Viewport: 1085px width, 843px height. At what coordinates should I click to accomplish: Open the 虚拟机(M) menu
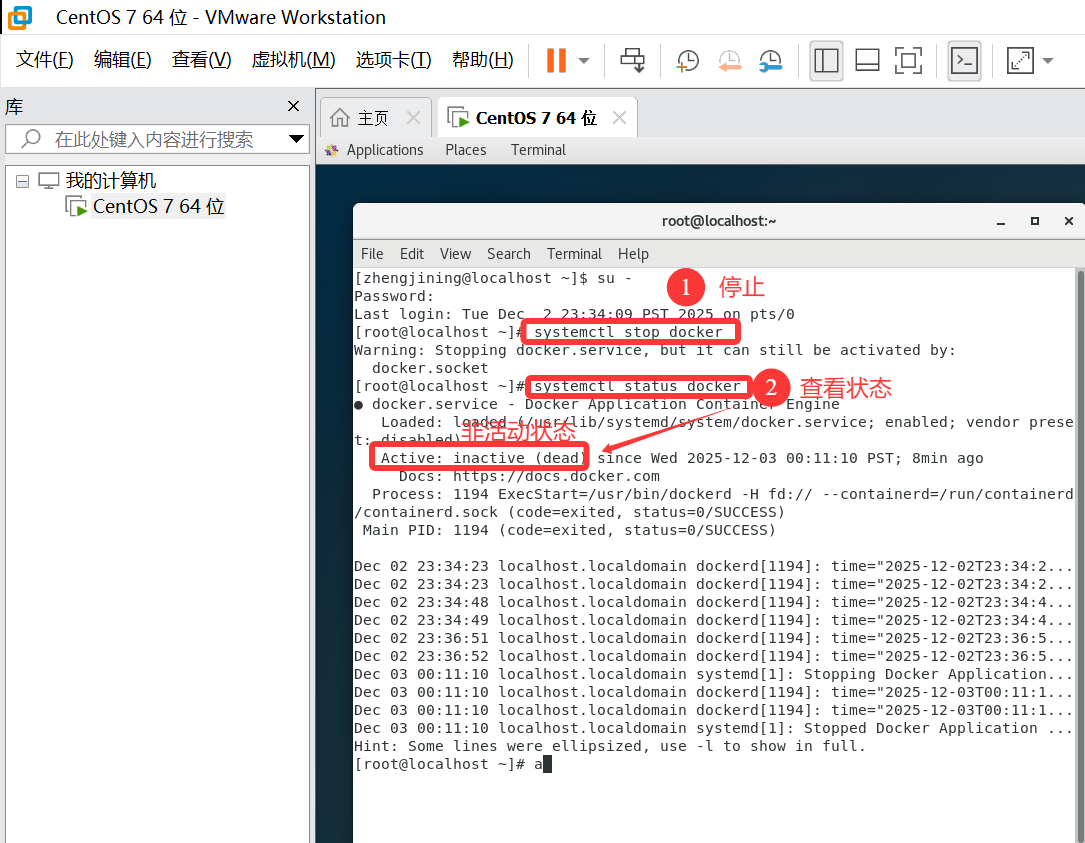click(x=293, y=59)
